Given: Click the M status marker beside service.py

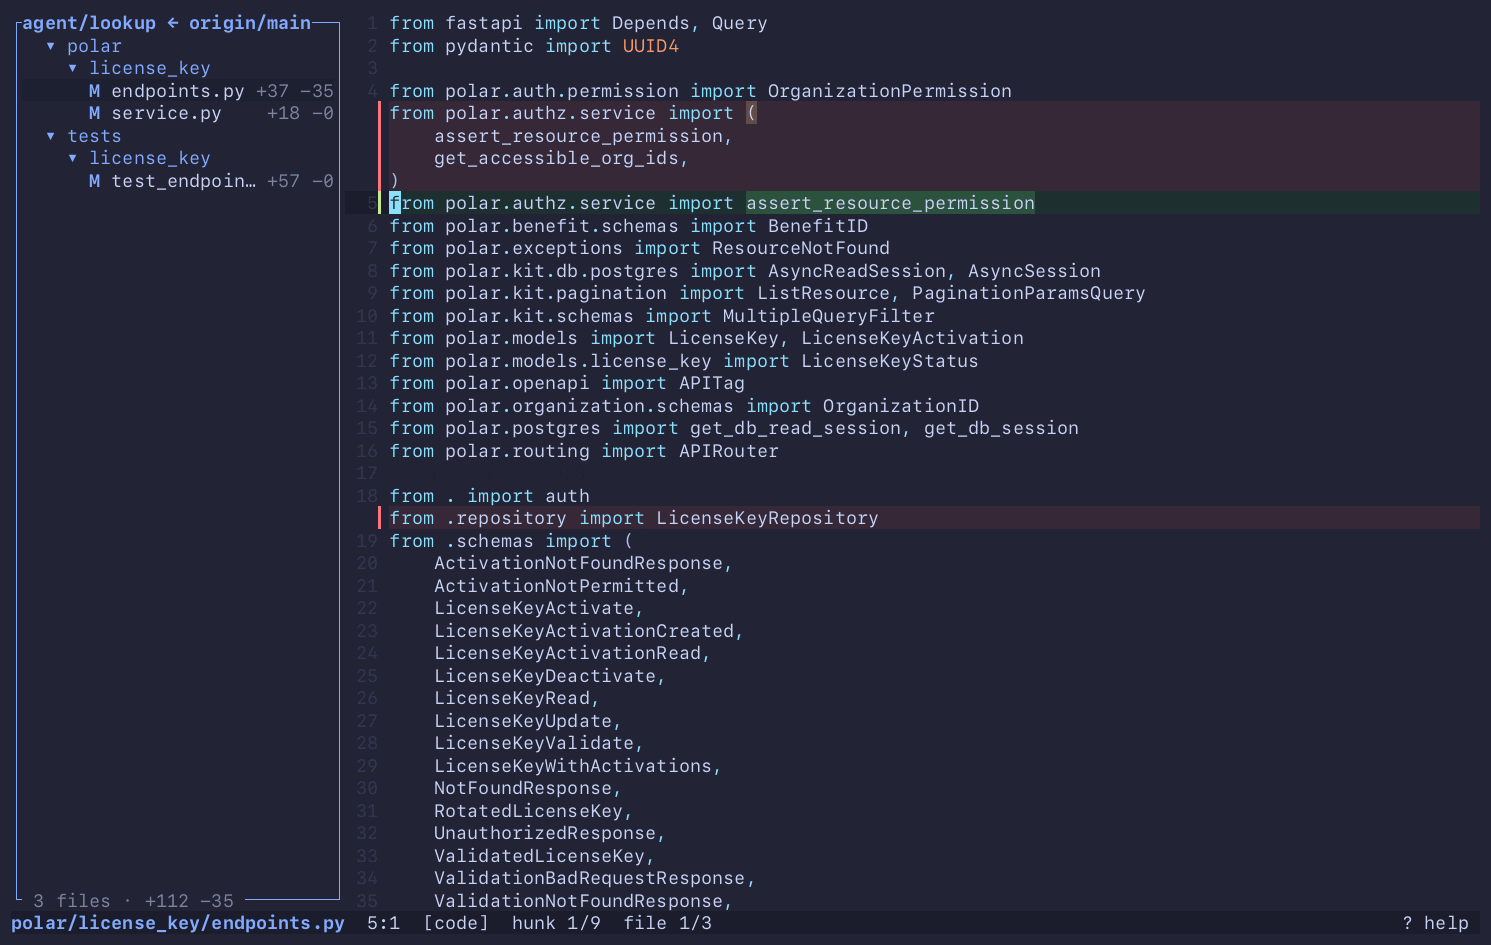Looking at the screenshot, I should [94, 113].
